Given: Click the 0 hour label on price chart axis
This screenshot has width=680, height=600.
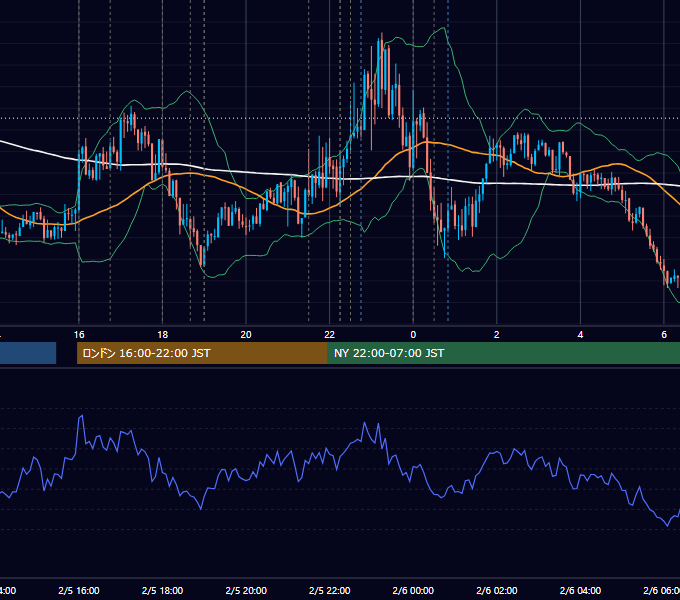Looking at the screenshot, I should coord(413,335).
